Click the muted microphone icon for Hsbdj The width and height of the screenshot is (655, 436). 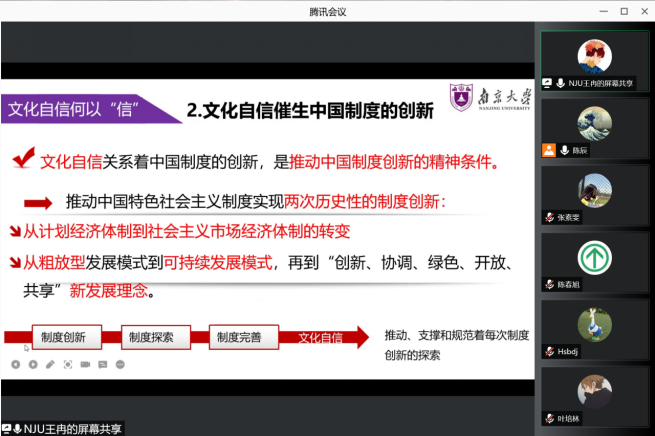click(x=548, y=351)
